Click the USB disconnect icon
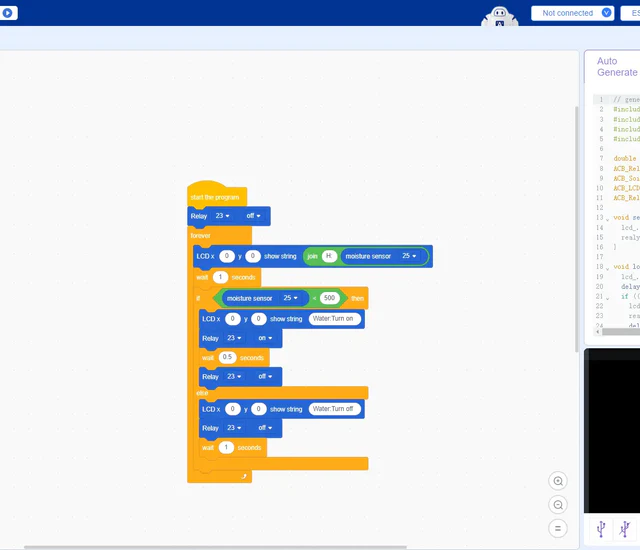Viewport: 640px width, 550px height. pos(625,528)
